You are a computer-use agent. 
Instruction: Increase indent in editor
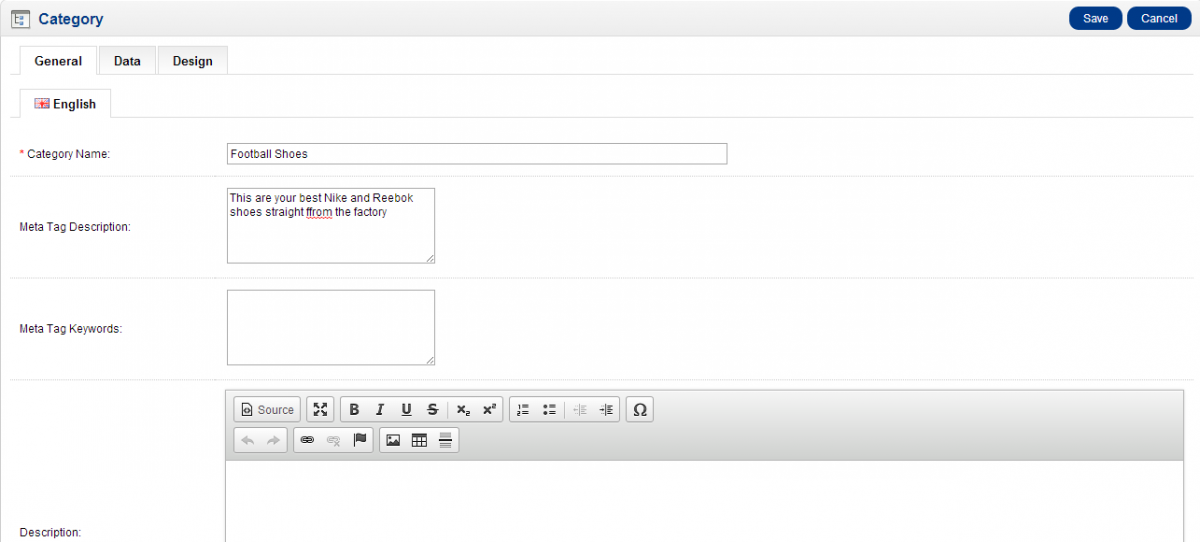[606, 409]
